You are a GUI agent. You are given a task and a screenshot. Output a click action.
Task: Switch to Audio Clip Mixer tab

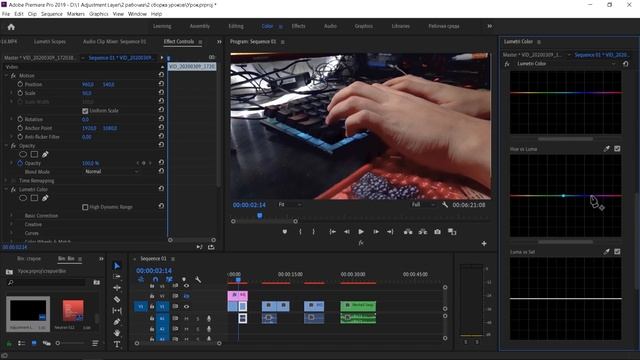(114, 42)
